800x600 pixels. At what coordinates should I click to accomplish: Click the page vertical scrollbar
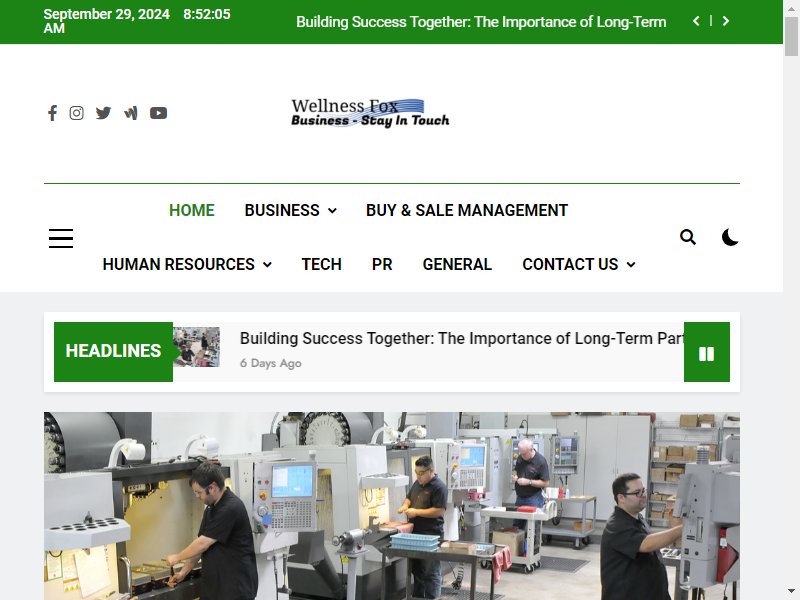coord(791,300)
